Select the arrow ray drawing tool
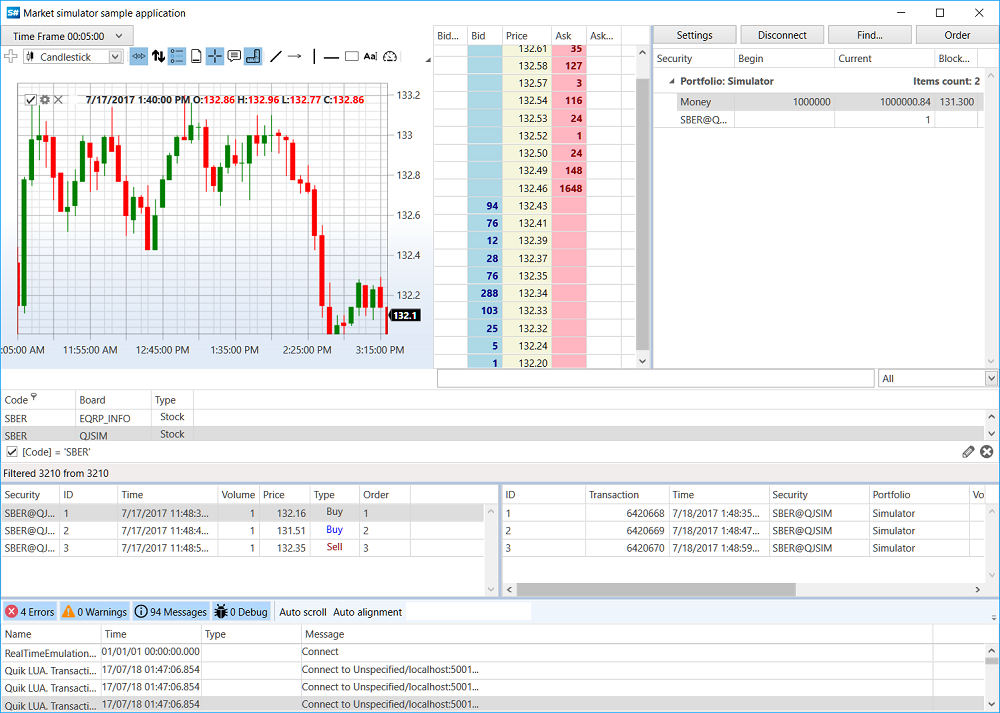This screenshot has width=1000, height=713. (294, 57)
